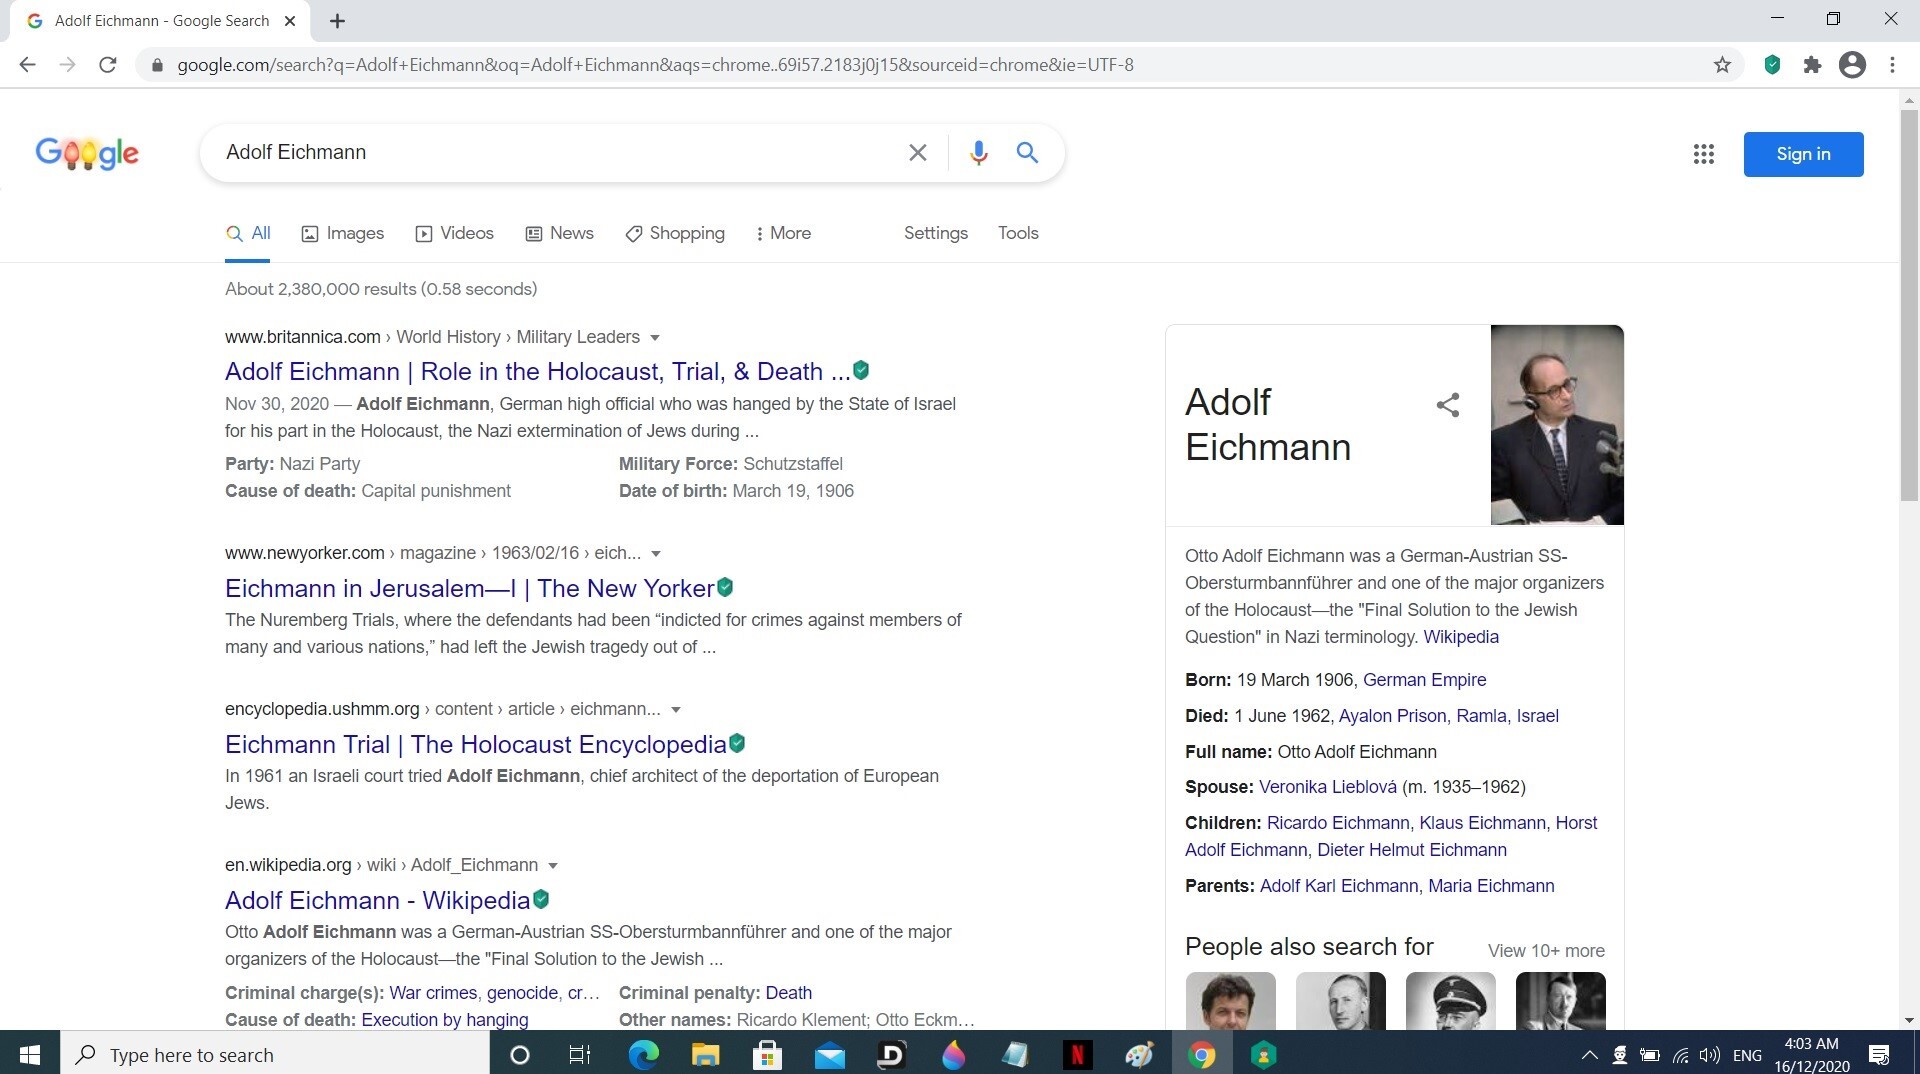Open the Chrome profile avatar
This screenshot has height=1074, width=1920.
(1852, 65)
